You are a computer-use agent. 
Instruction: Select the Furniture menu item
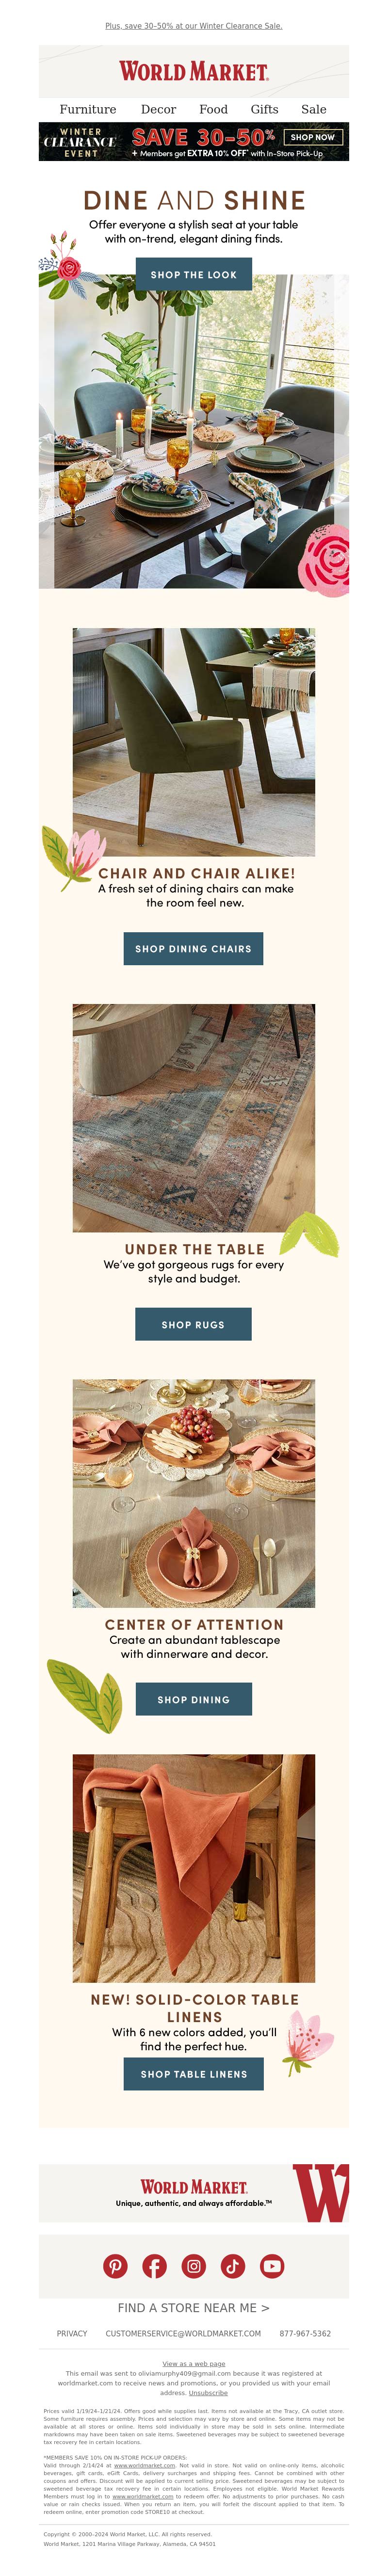click(x=88, y=109)
